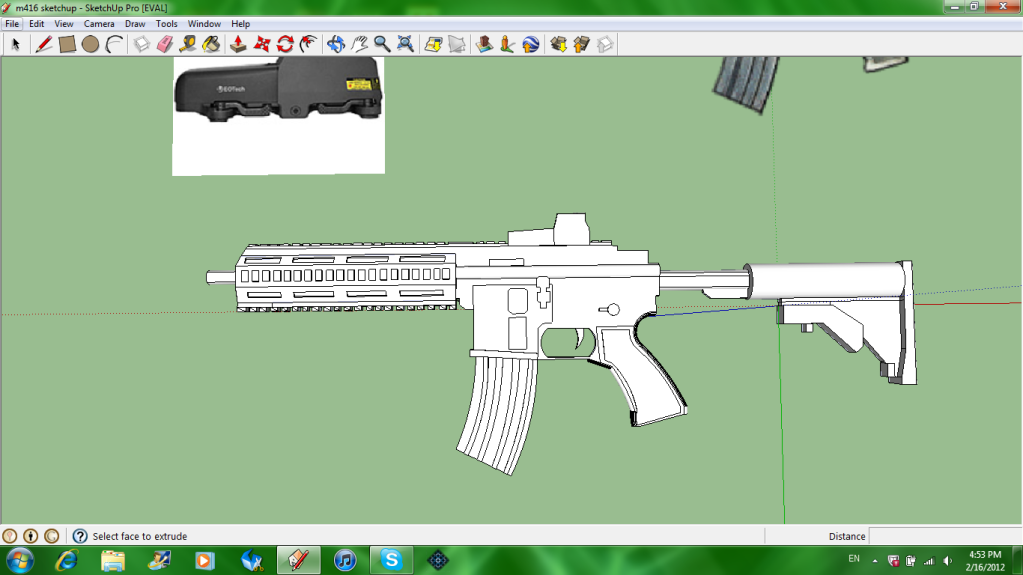Activate the Push/Pull tool
Viewport: 1023px width, 575px height.
coord(238,44)
